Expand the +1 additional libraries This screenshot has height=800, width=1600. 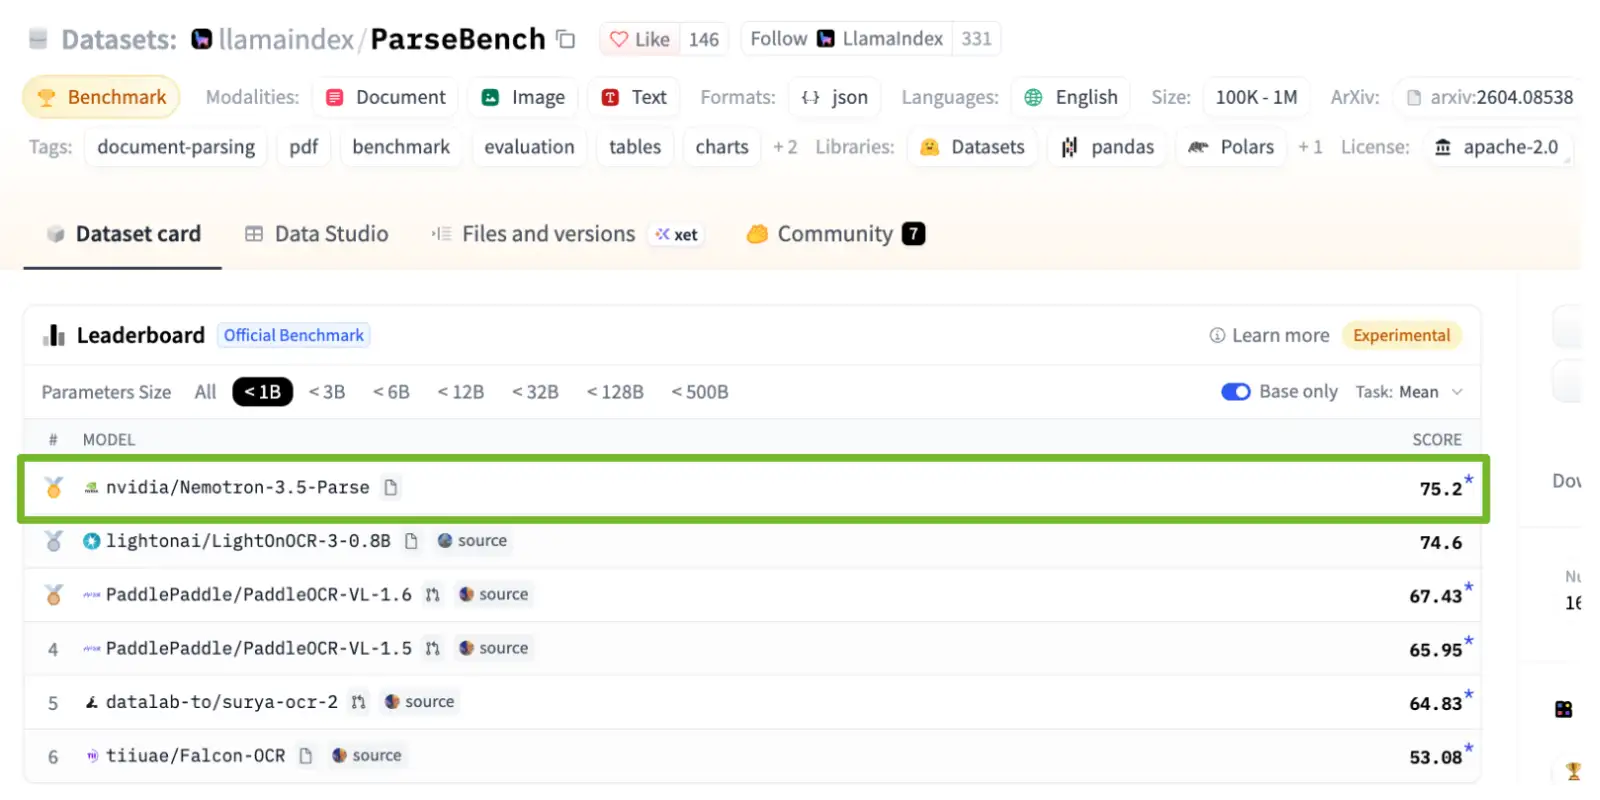1310,147
